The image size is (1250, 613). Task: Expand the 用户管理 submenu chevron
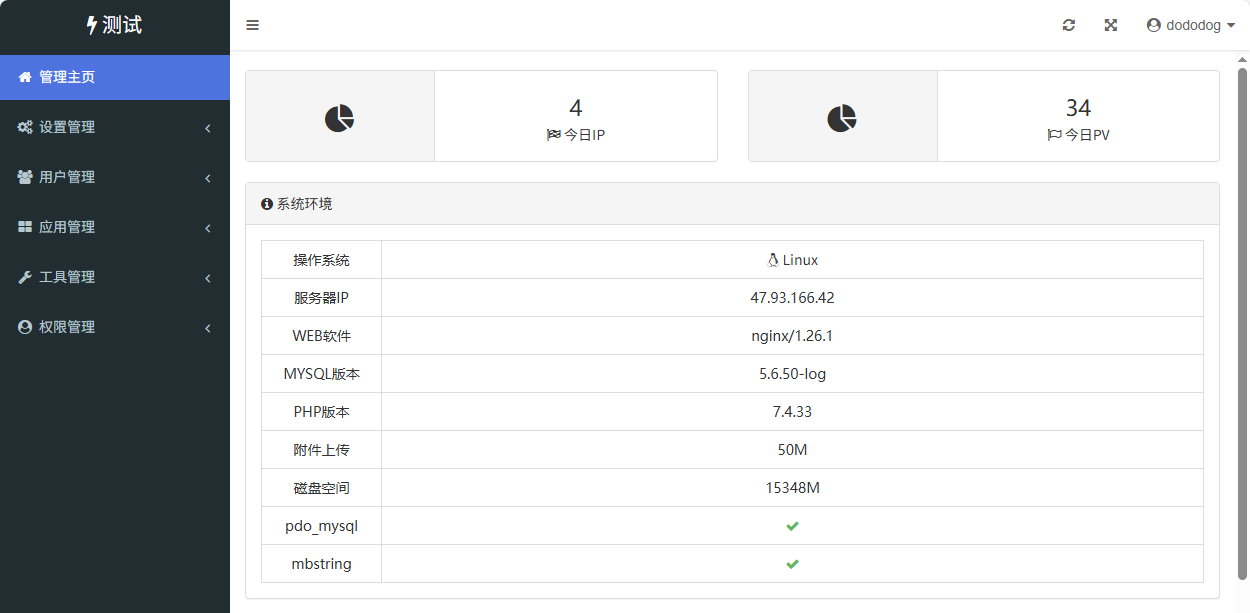(208, 178)
